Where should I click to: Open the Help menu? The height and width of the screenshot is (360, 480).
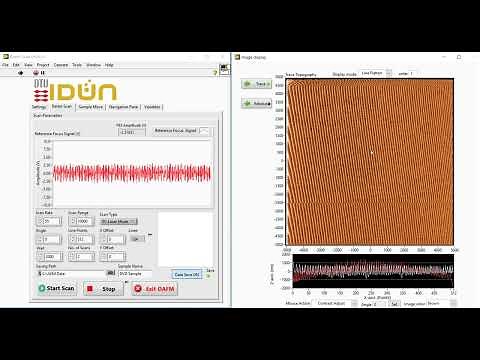pos(109,65)
